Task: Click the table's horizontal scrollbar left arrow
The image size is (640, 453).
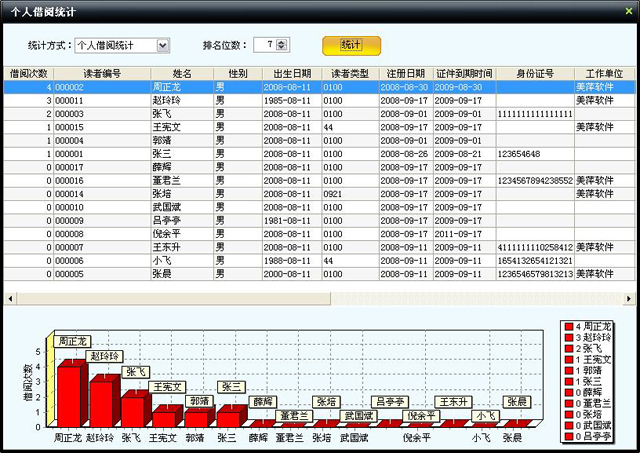Action: (x=9, y=298)
